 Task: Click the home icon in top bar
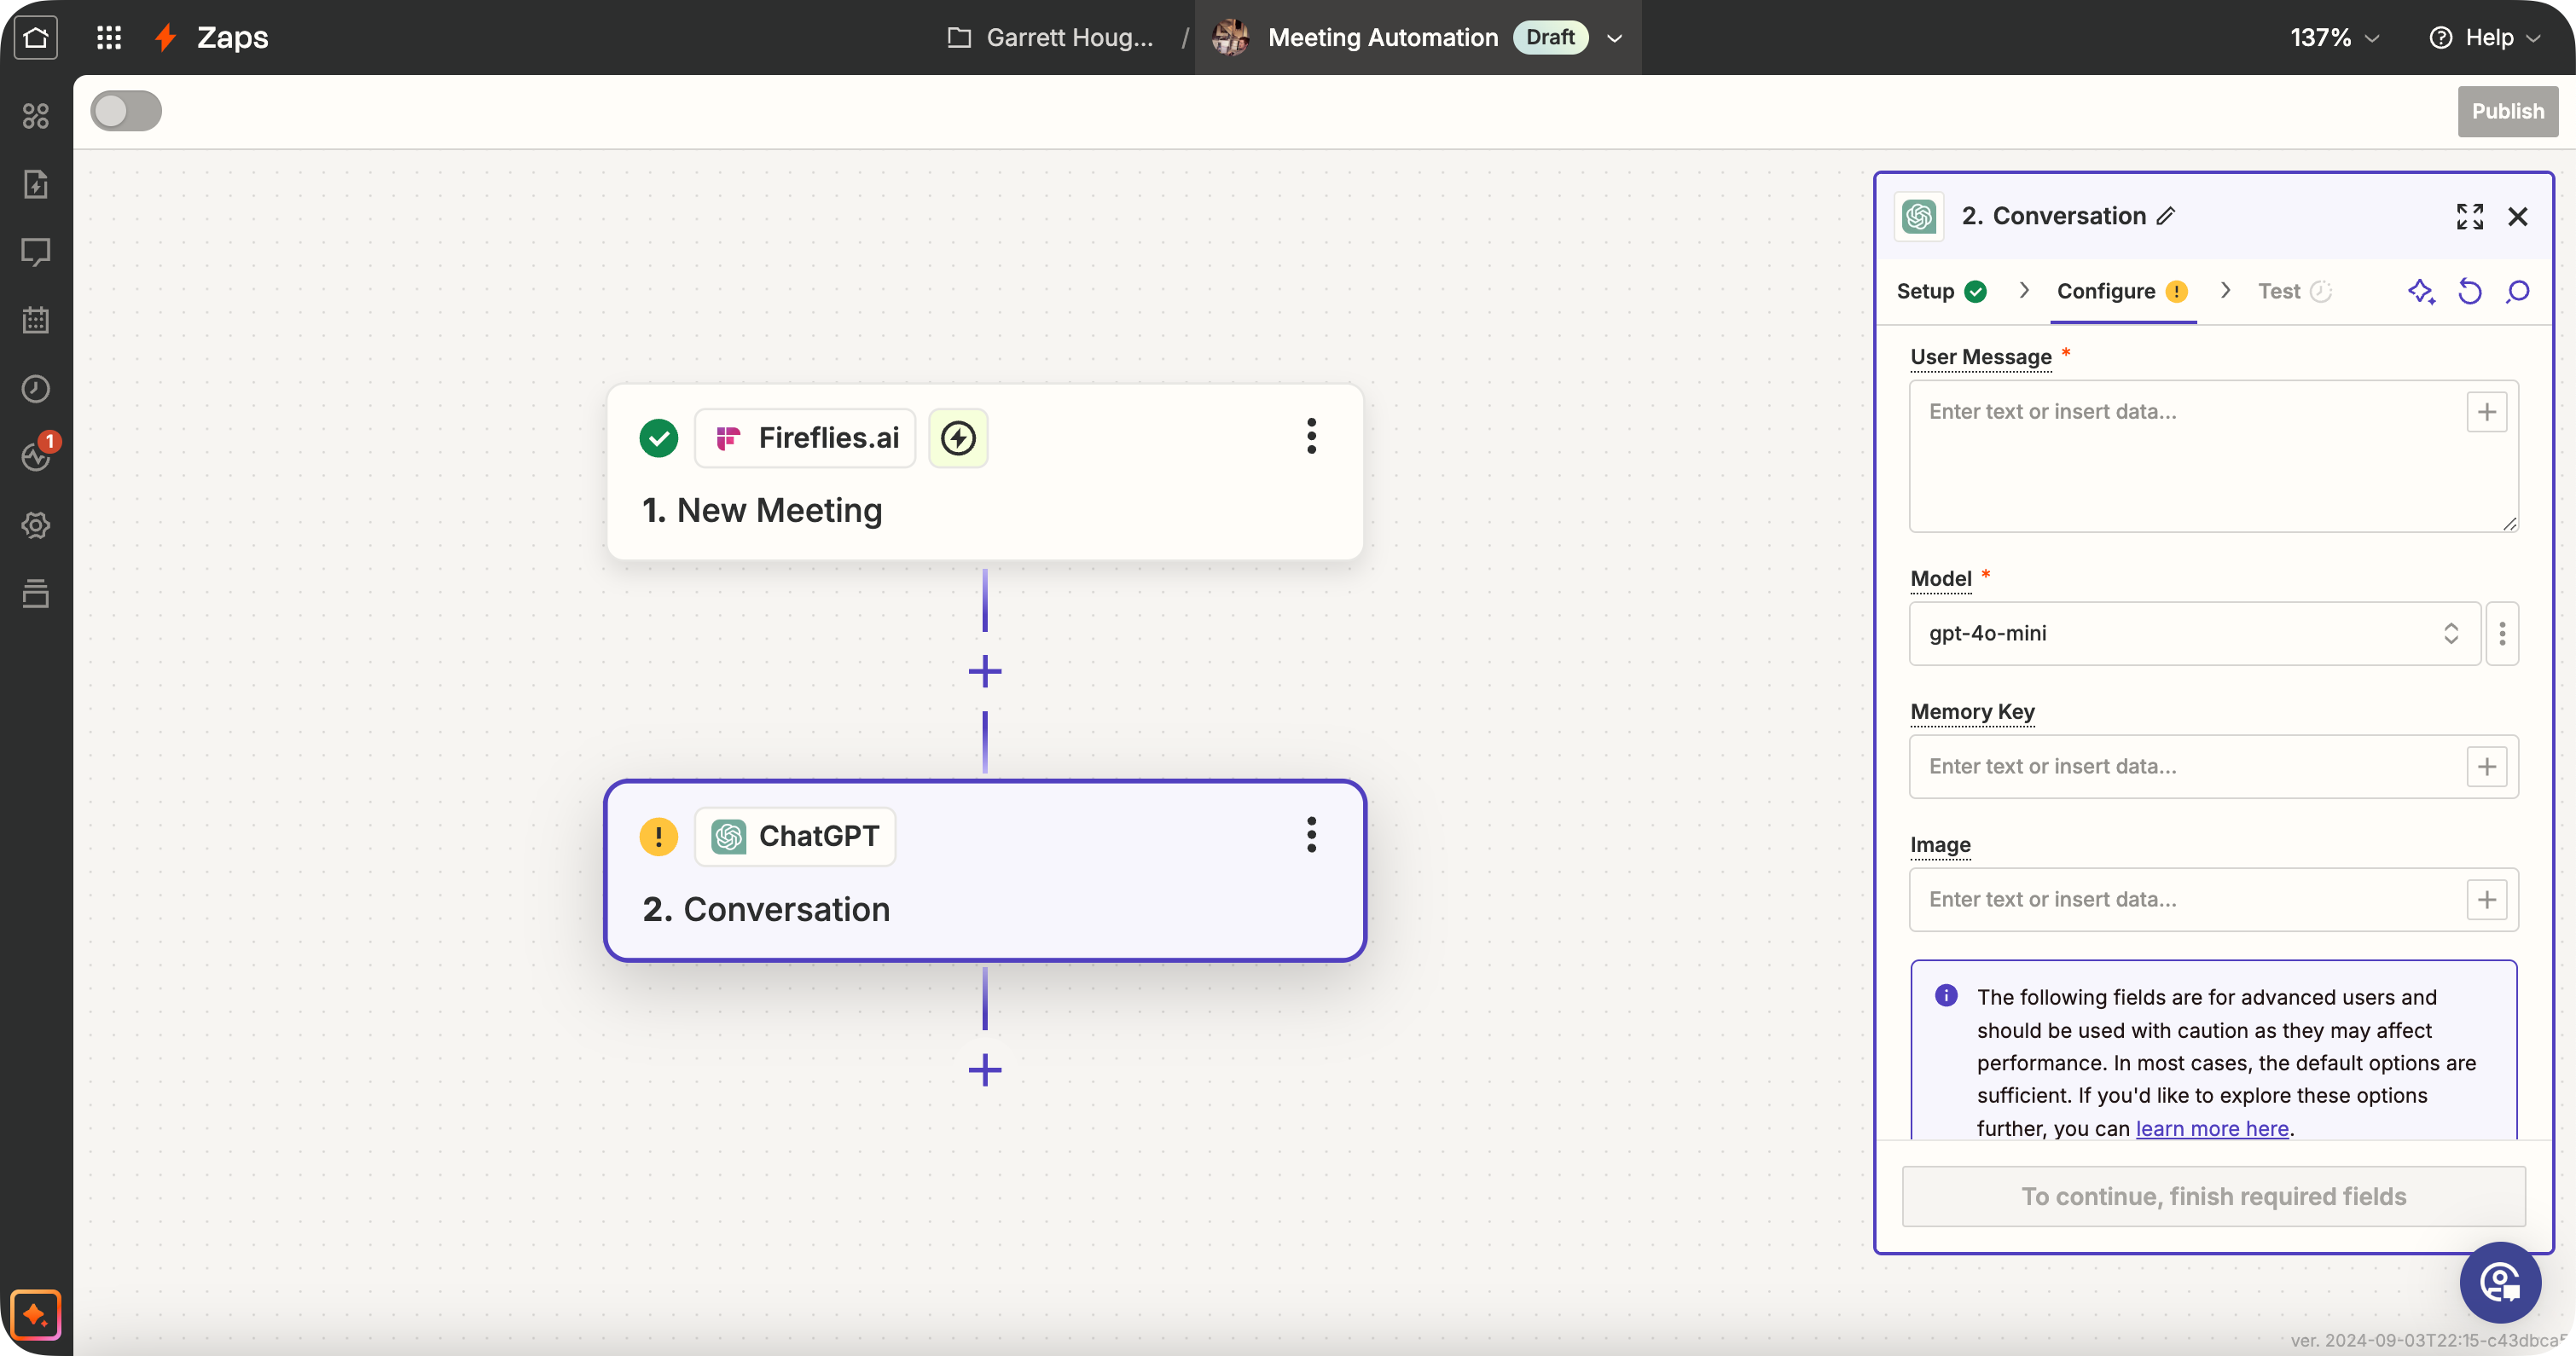point(36,38)
